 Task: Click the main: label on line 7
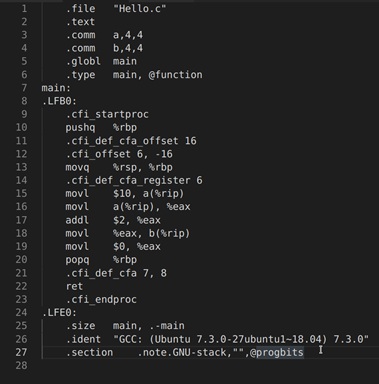(56, 88)
